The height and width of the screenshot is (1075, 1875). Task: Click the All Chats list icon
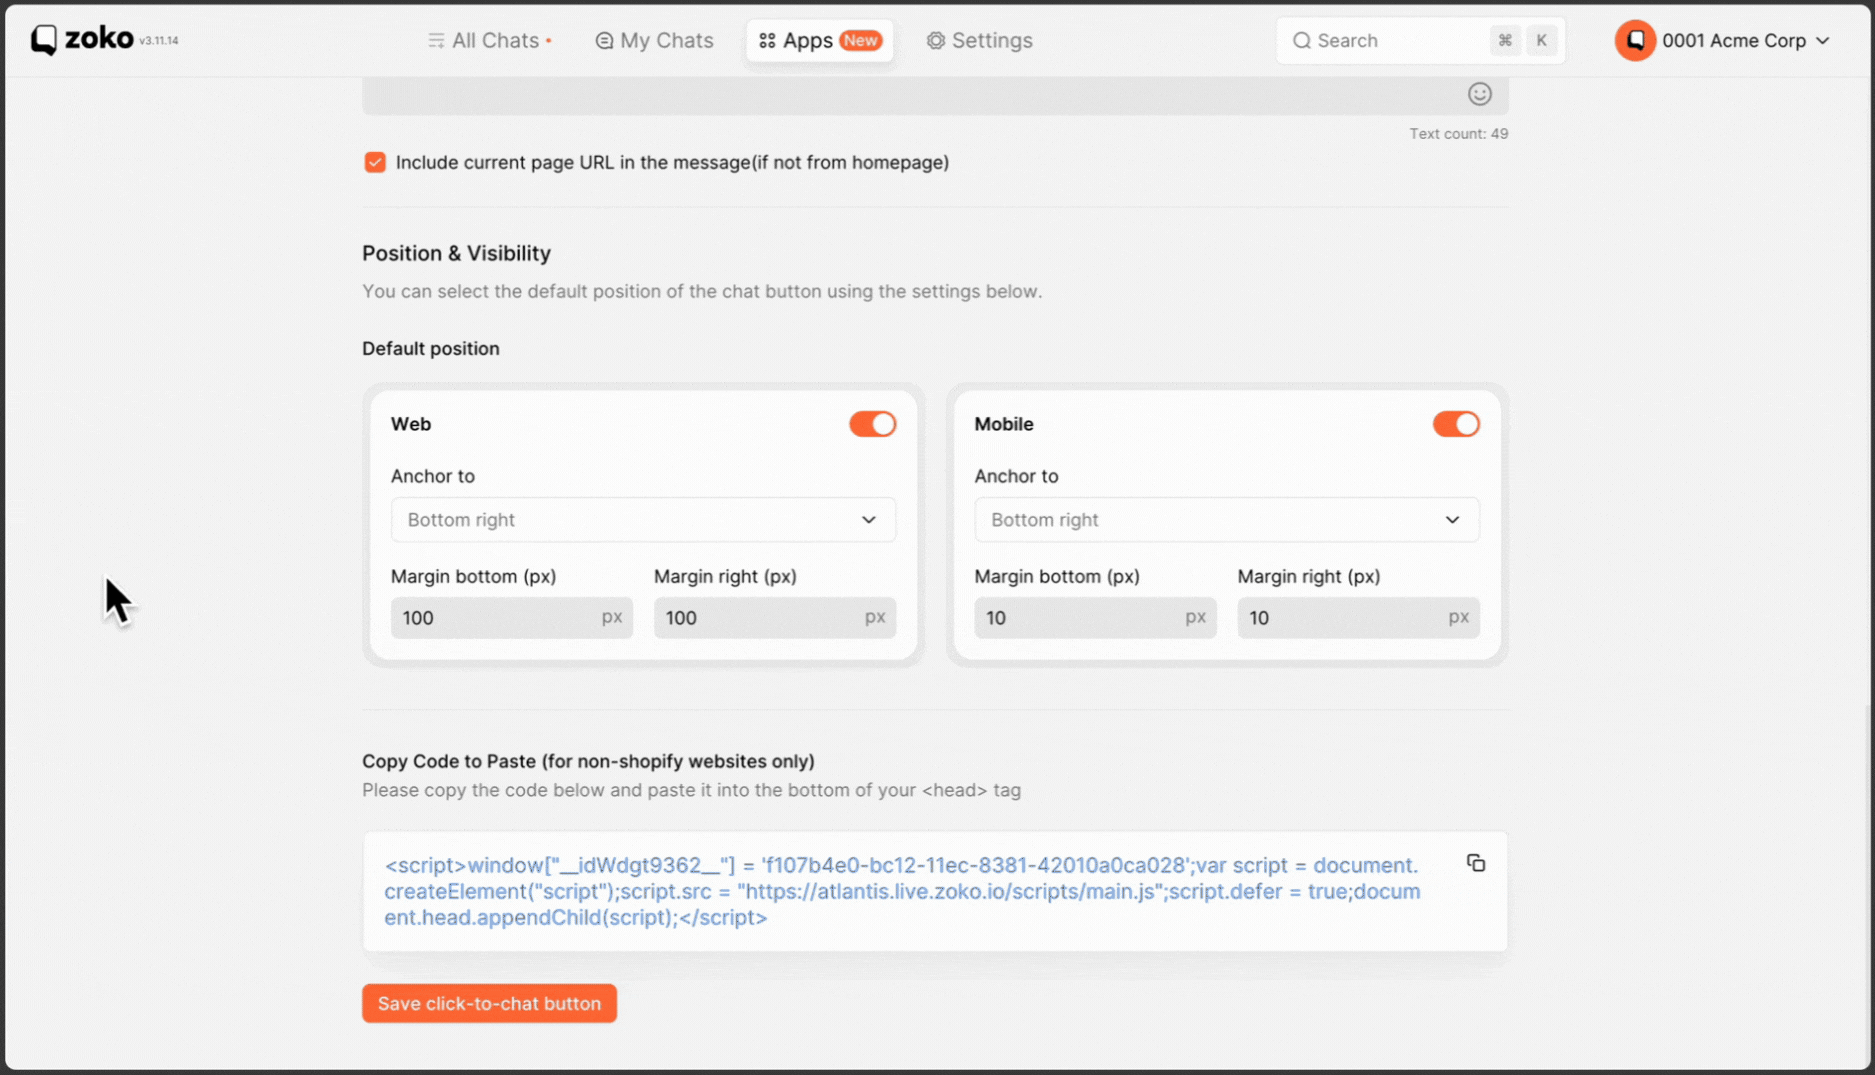(436, 41)
